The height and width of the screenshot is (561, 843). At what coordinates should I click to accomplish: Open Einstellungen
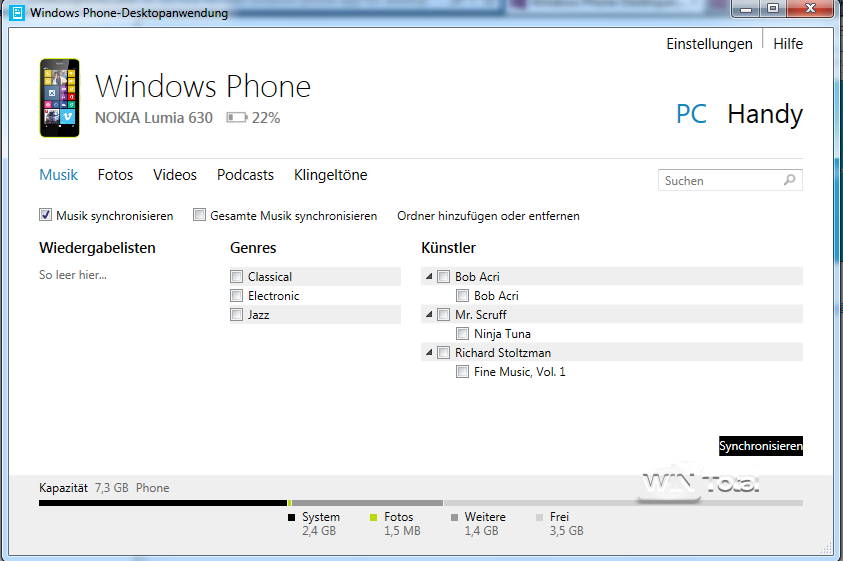[709, 44]
